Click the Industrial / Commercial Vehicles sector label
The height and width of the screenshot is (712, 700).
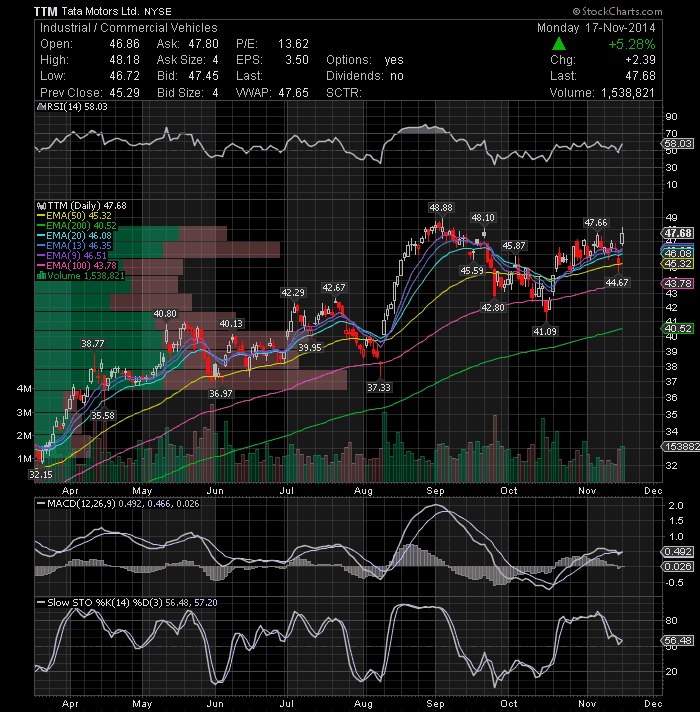128,28
